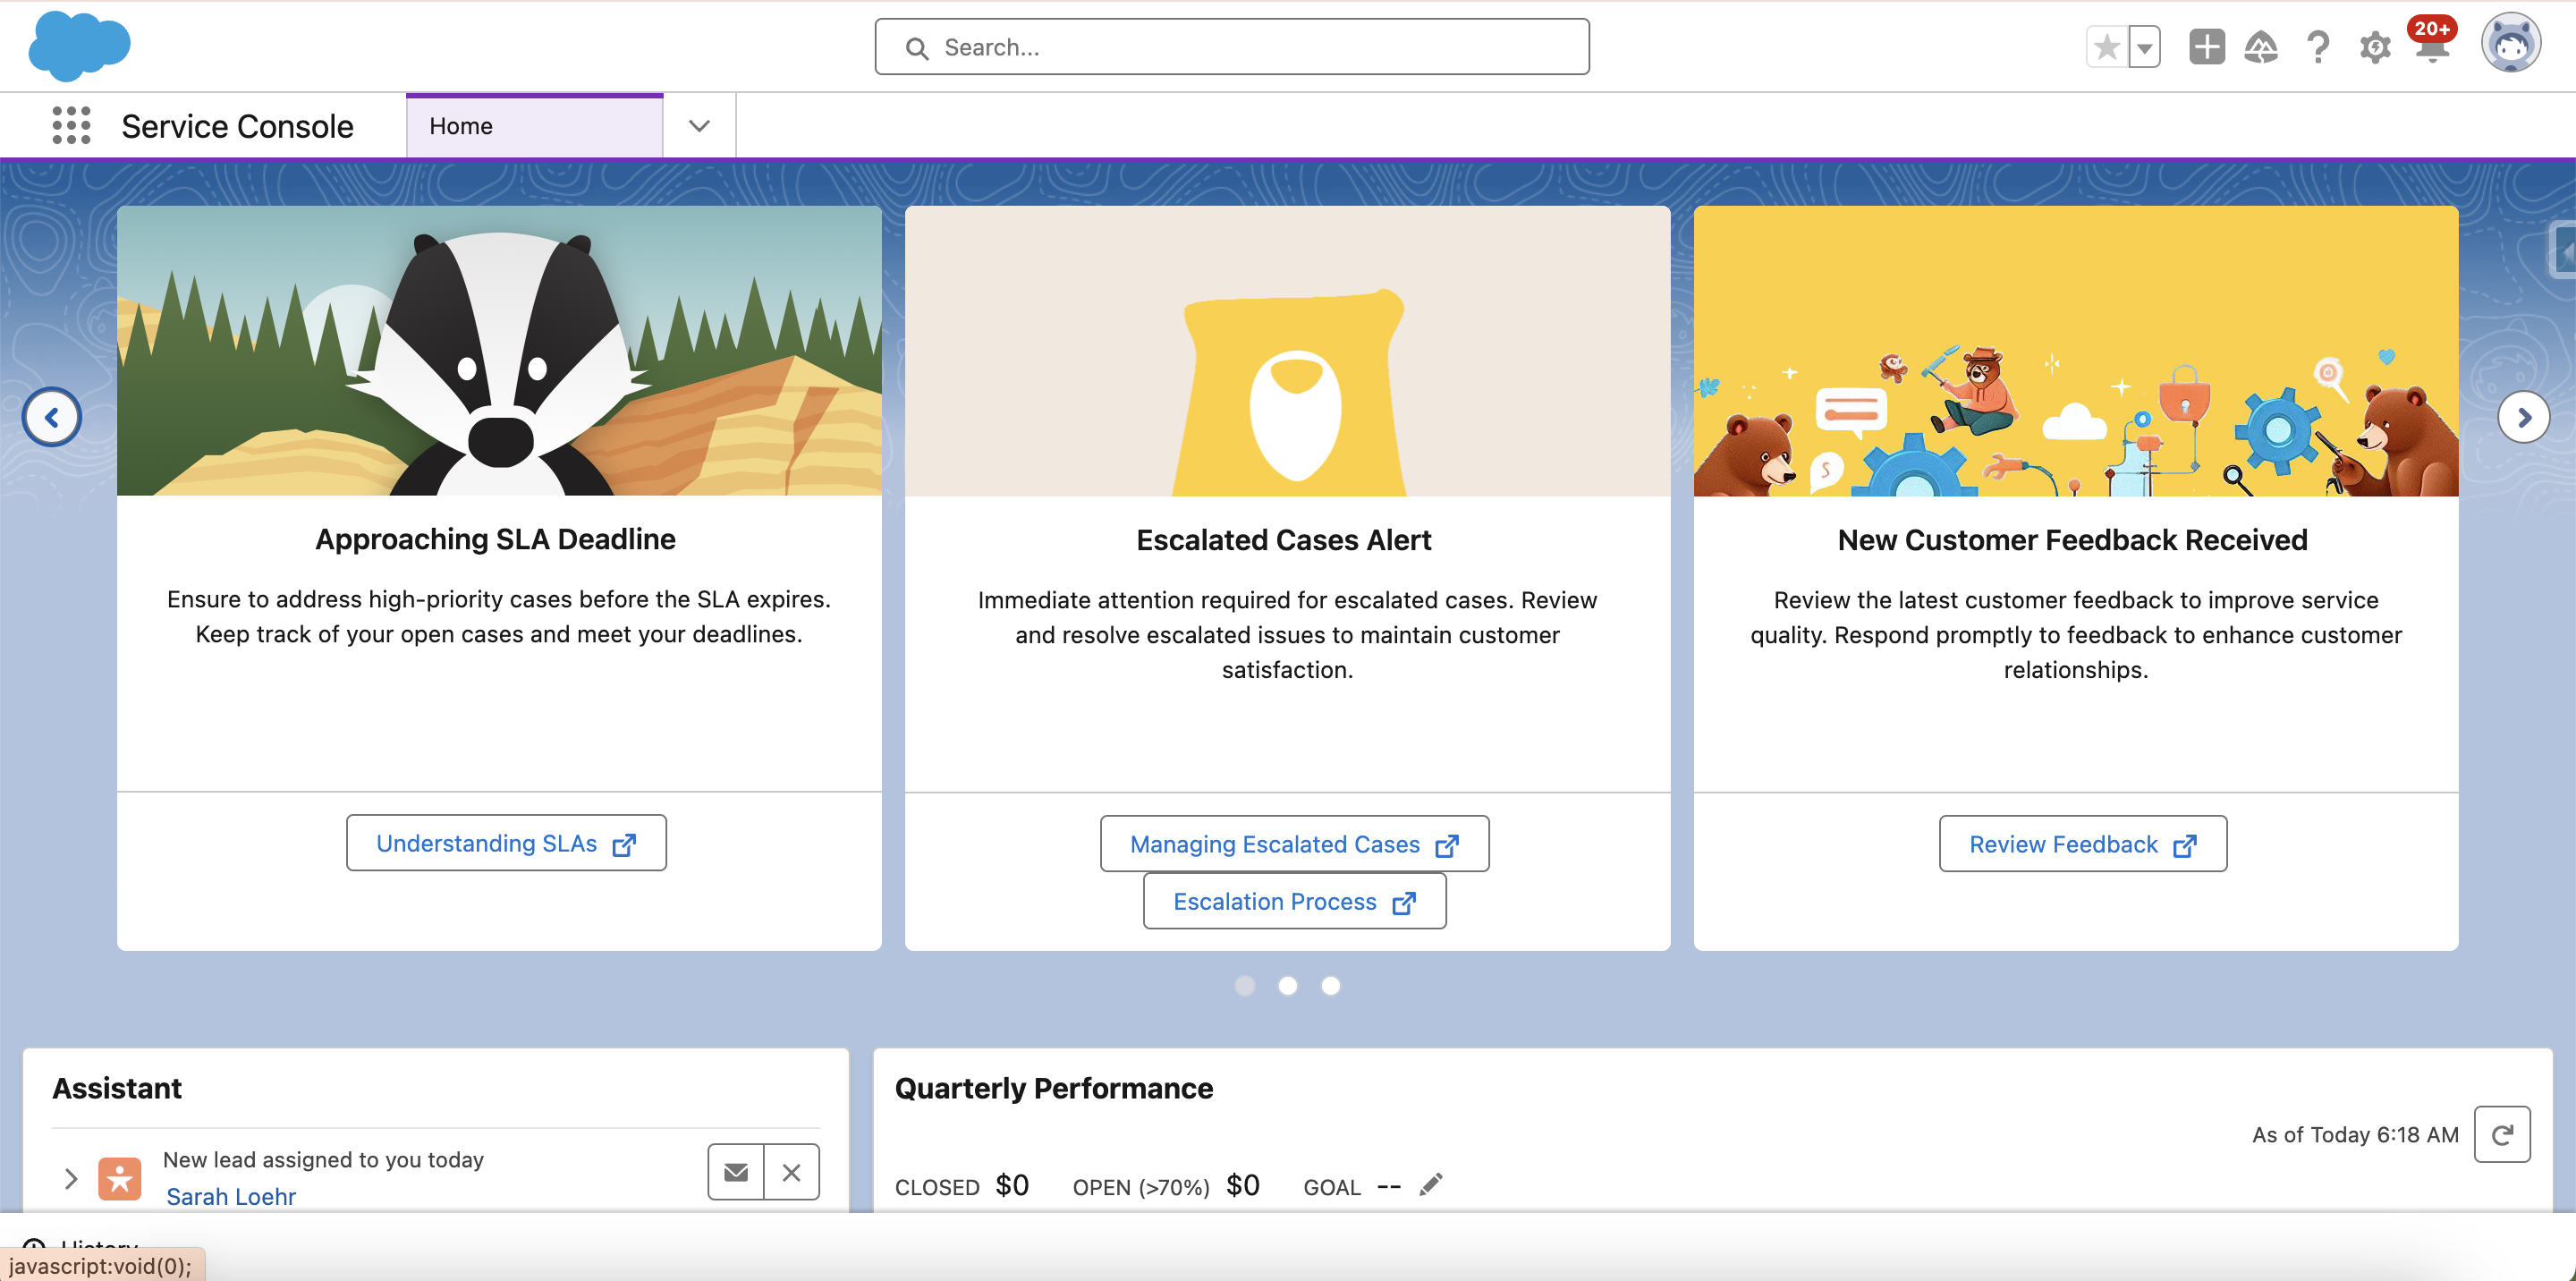Click the 'As of Today 6:18 AM' timestamp
The width and height of the screenshot is (2576, 1281).
coord(2355,1135)
